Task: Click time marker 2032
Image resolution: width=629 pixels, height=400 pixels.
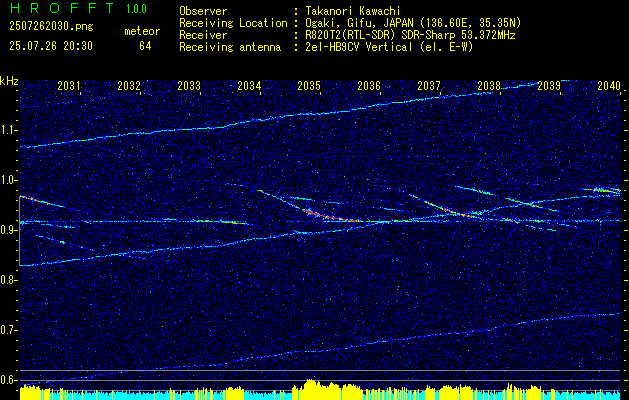Action: [x=129, y=85]
